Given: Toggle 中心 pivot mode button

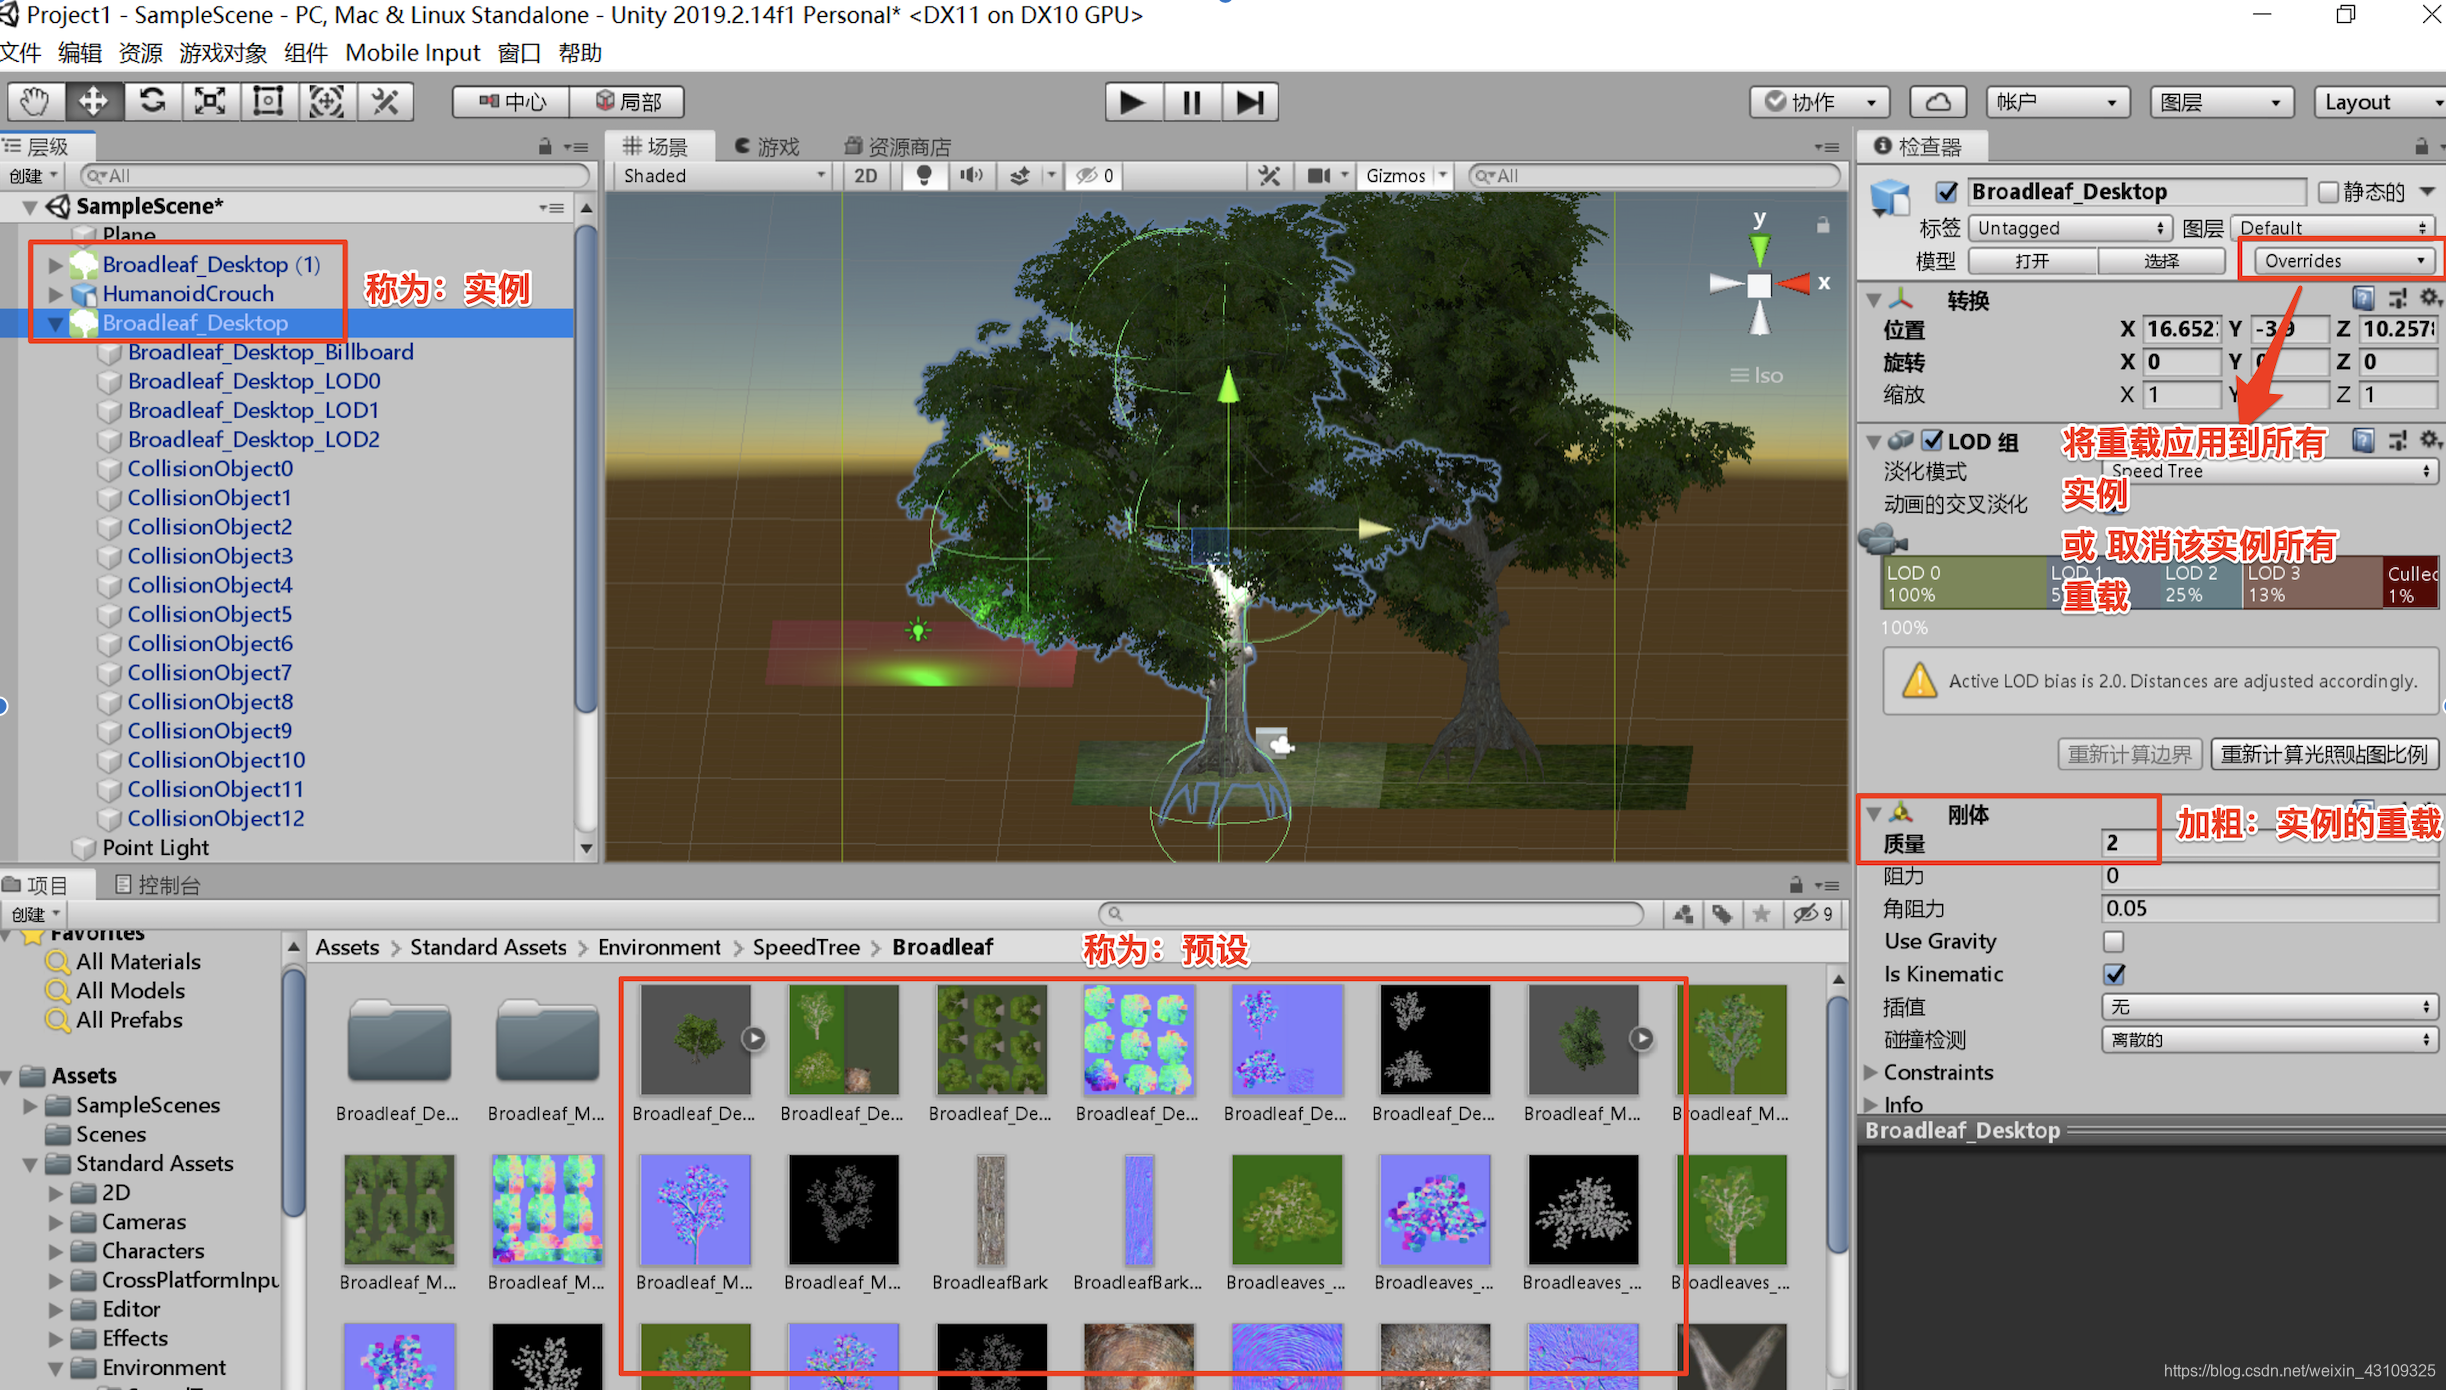Looking at the screenshot, I should pyautogui.click(x=512, y=102).
